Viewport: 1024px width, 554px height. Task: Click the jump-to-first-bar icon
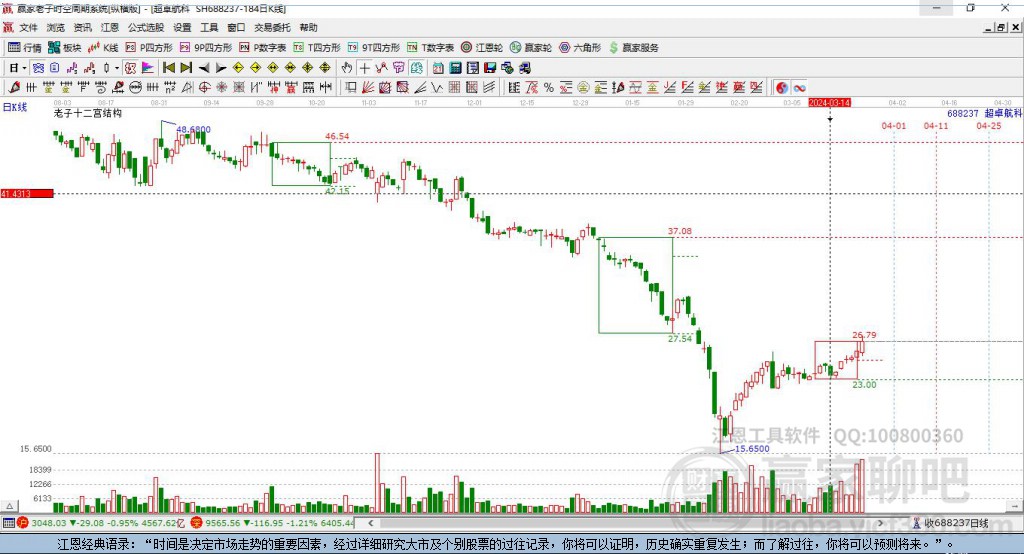point(168,68)
